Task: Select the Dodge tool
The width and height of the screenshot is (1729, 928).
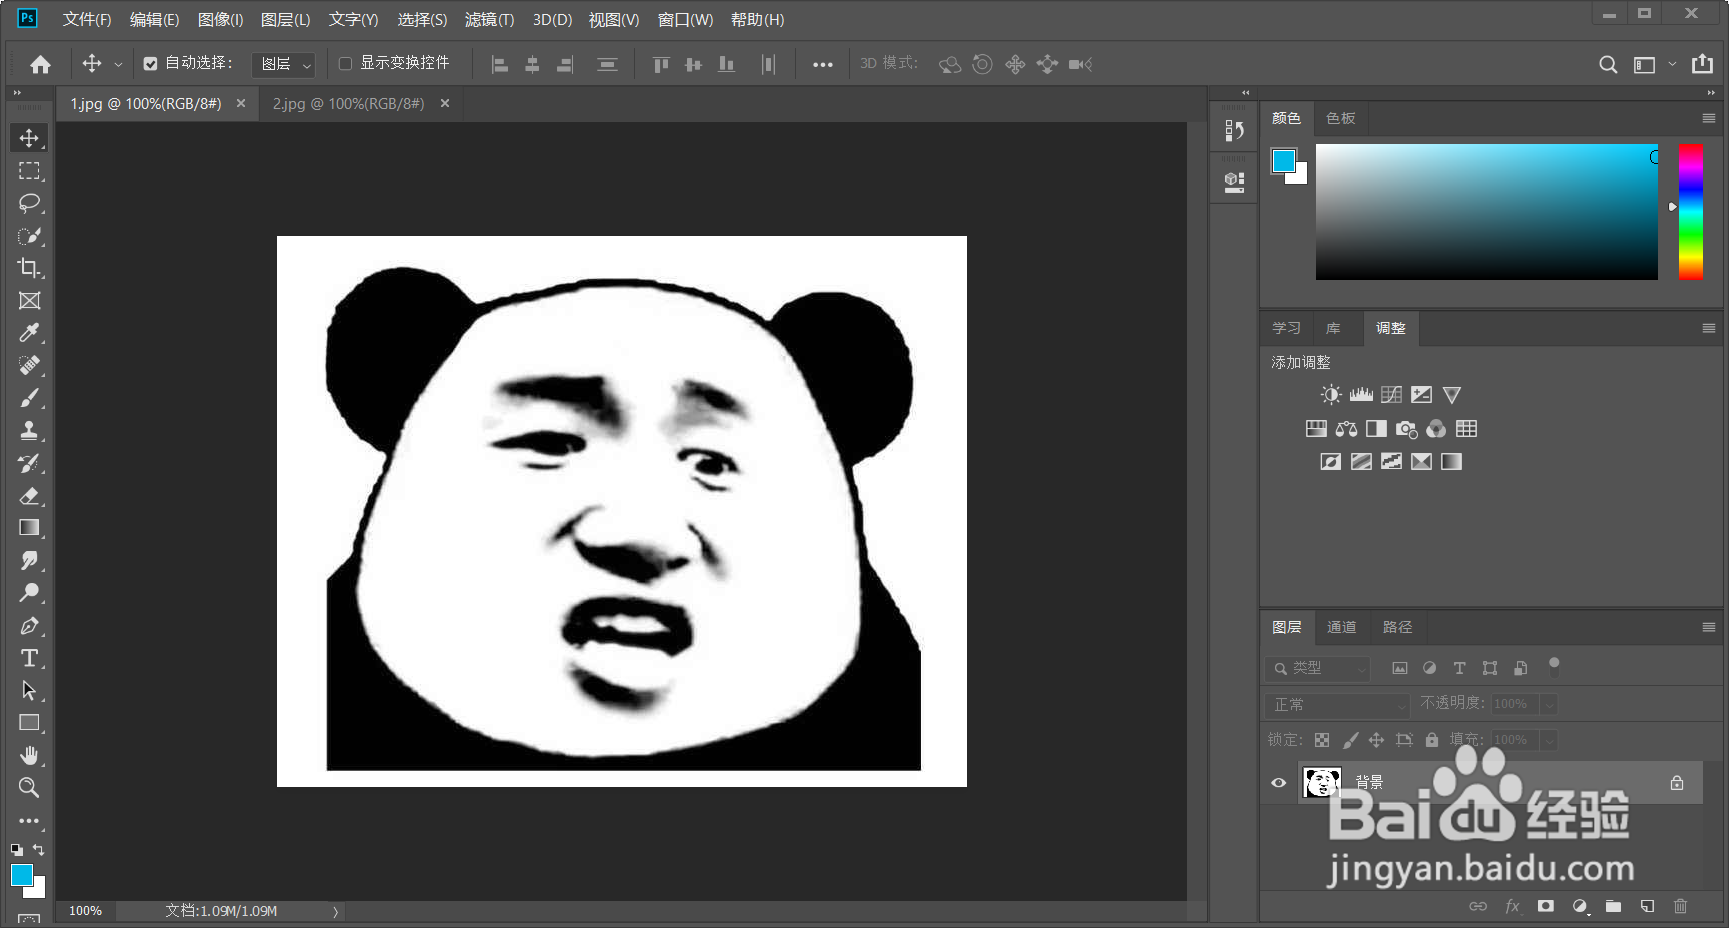Action: pos(29,593)
